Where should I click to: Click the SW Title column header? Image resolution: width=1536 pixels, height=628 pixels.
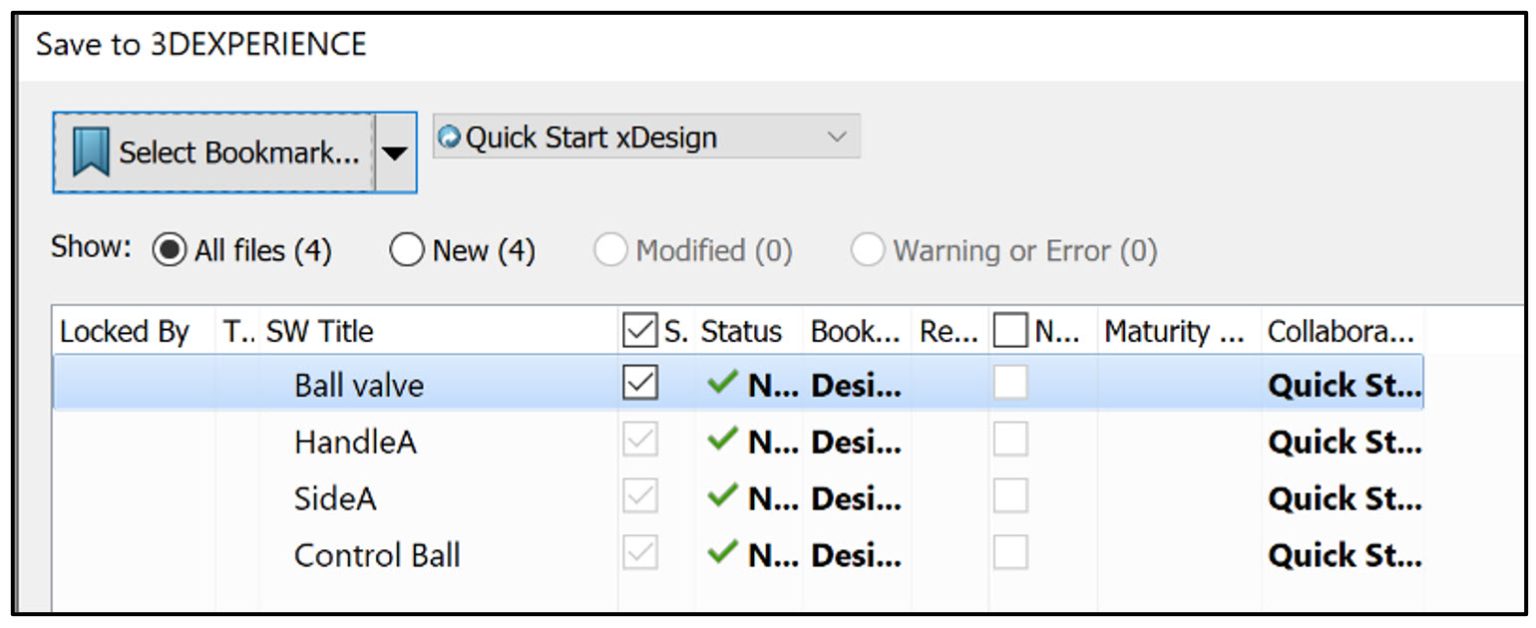(320, 330)
